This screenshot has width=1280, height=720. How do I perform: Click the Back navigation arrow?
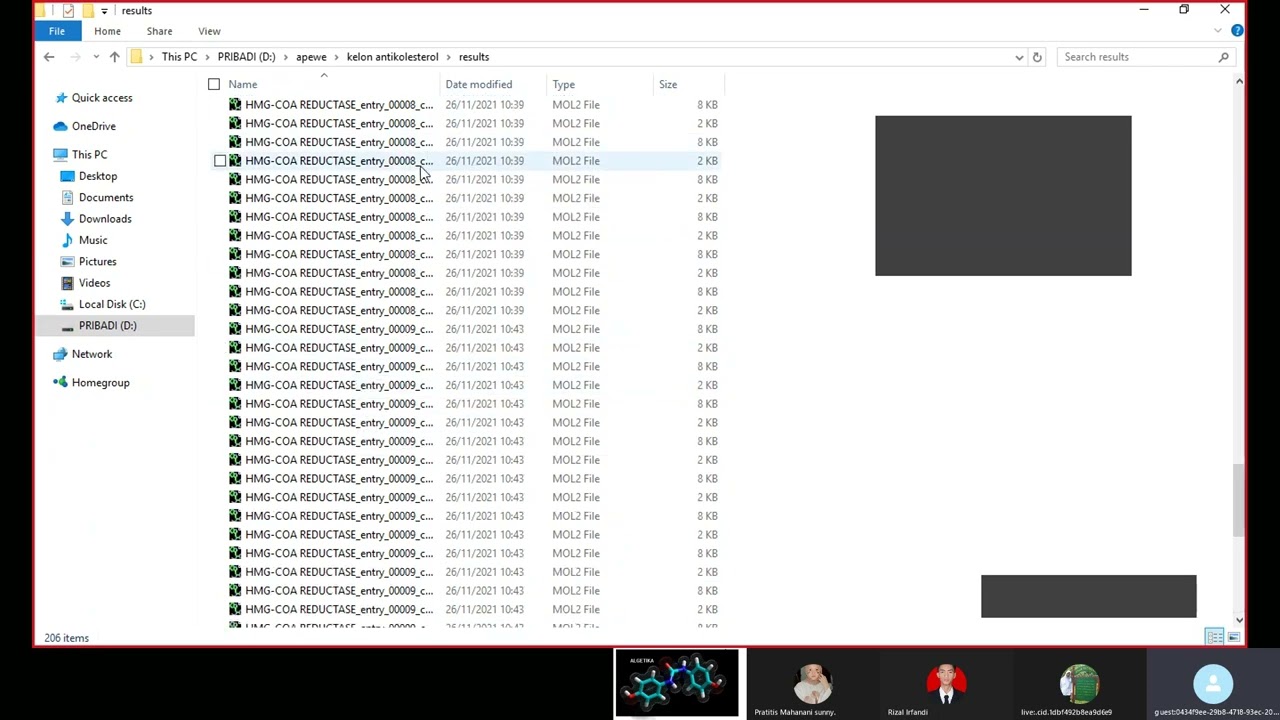pyautogui.click(x=49, y=57)
